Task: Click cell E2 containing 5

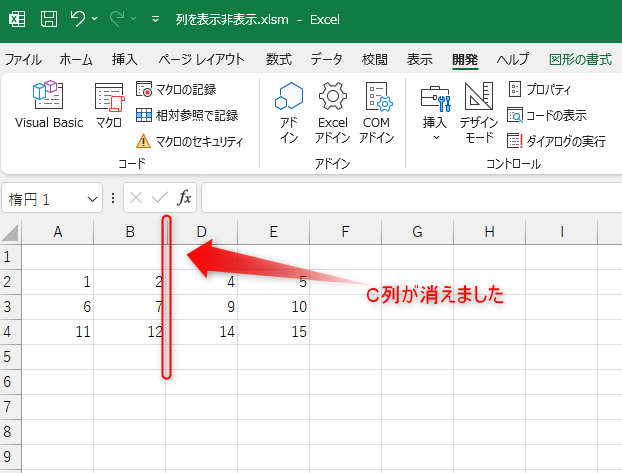Action: tap(274, 282)
